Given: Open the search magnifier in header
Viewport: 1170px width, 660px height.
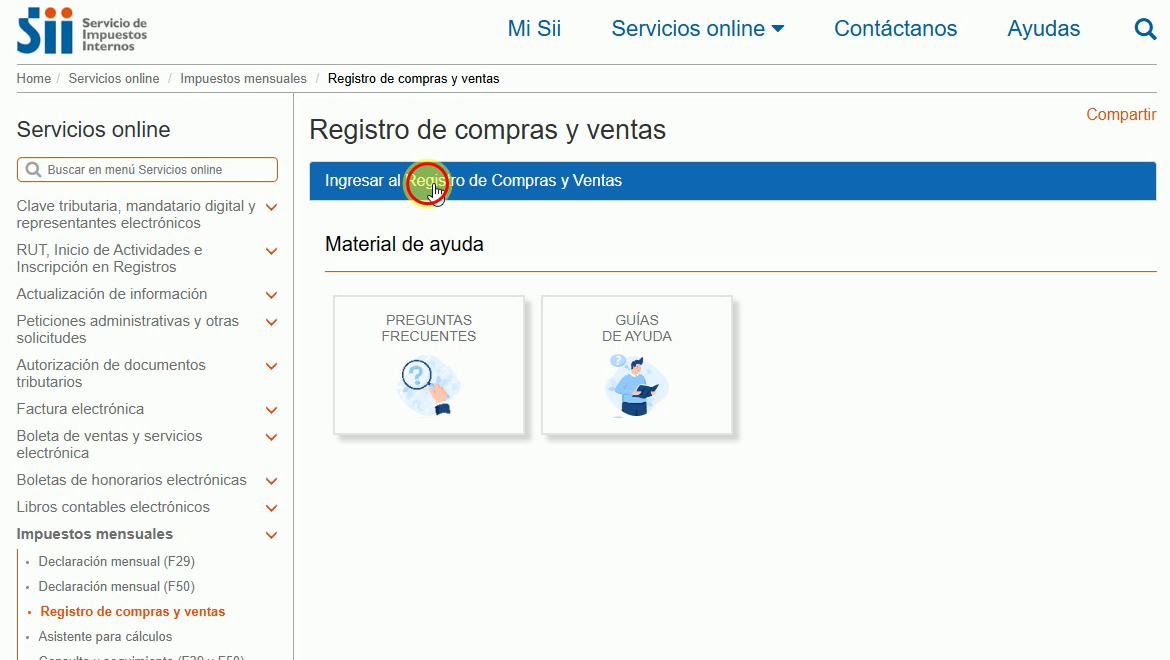Looking at the screenshot, I should [1145, 29].
